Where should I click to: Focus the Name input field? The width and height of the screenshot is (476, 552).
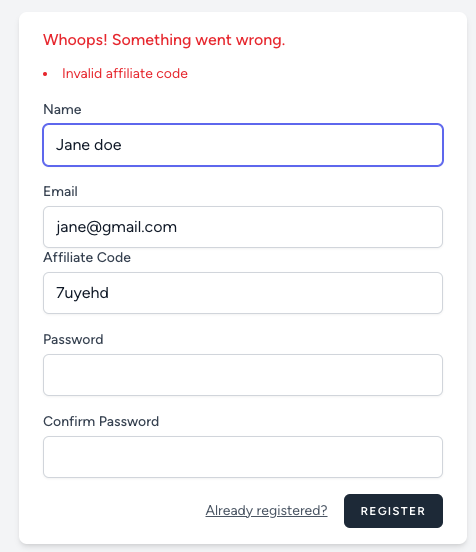243,145
